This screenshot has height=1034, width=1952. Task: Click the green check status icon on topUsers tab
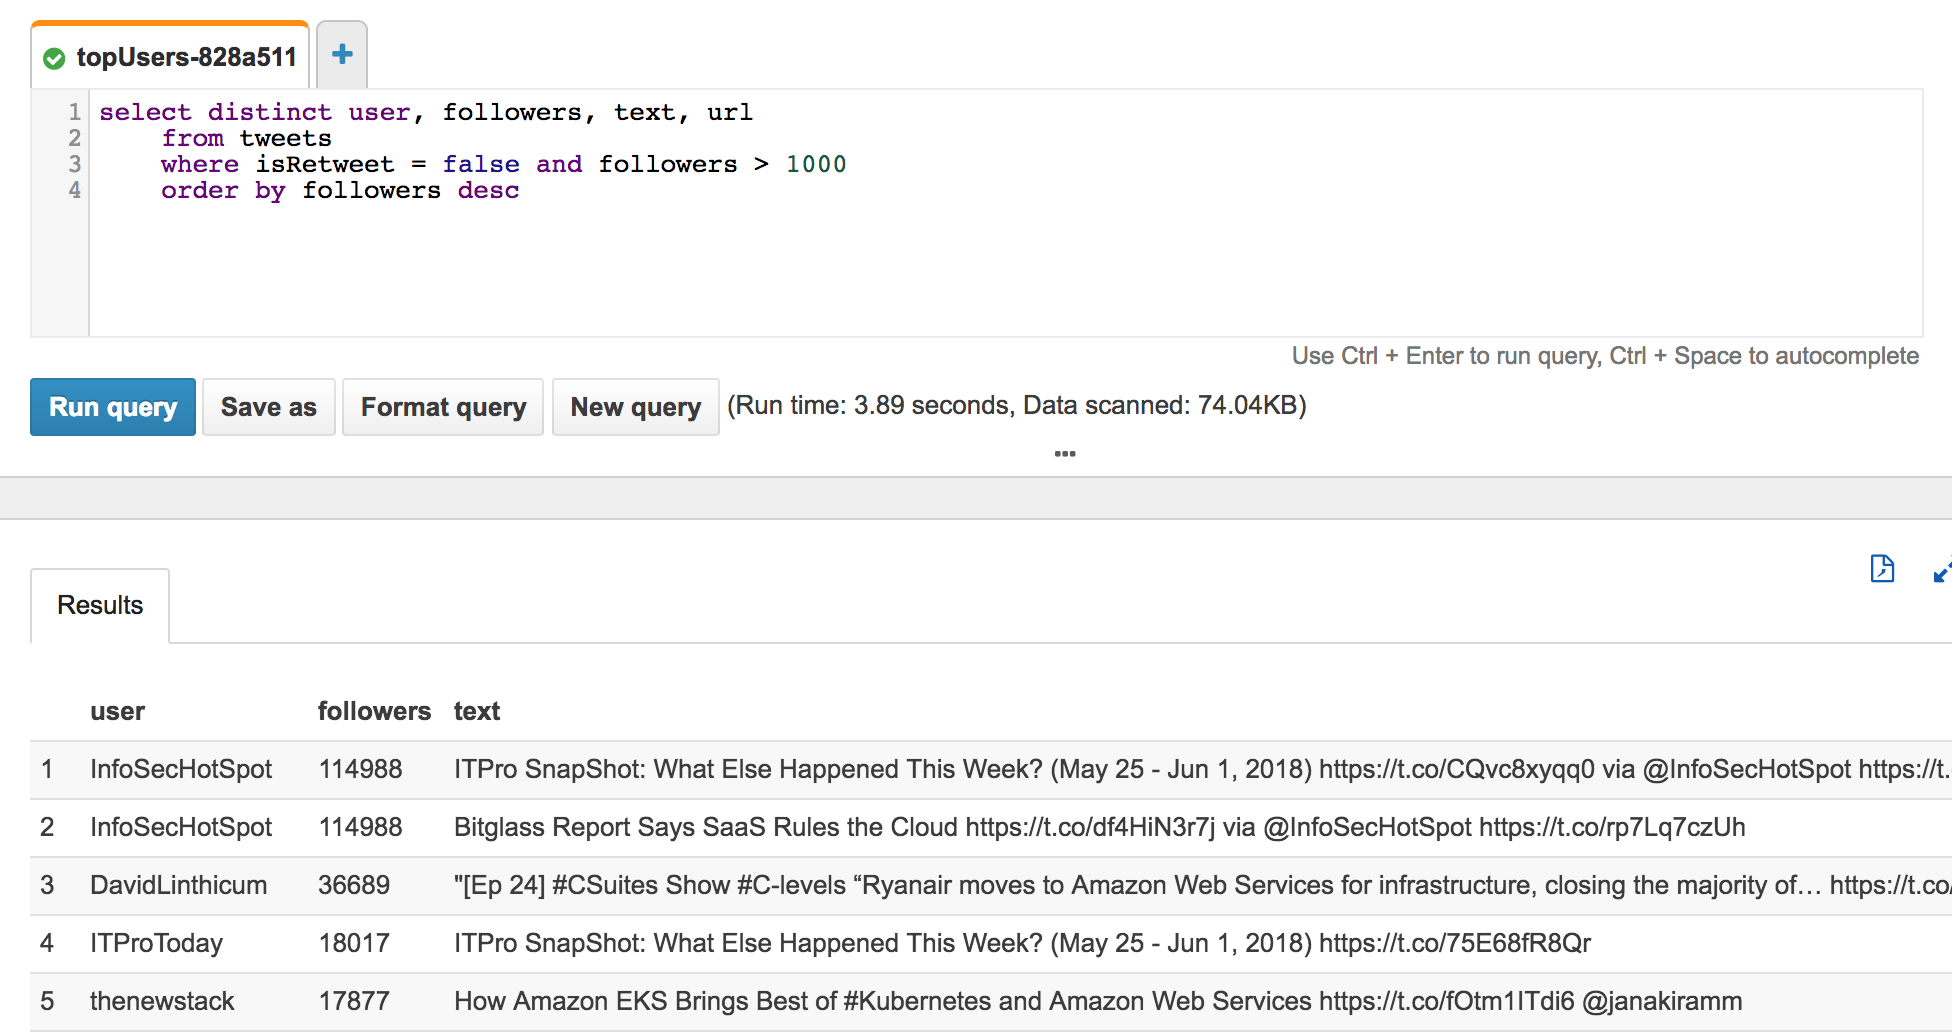tap(54, 59)
